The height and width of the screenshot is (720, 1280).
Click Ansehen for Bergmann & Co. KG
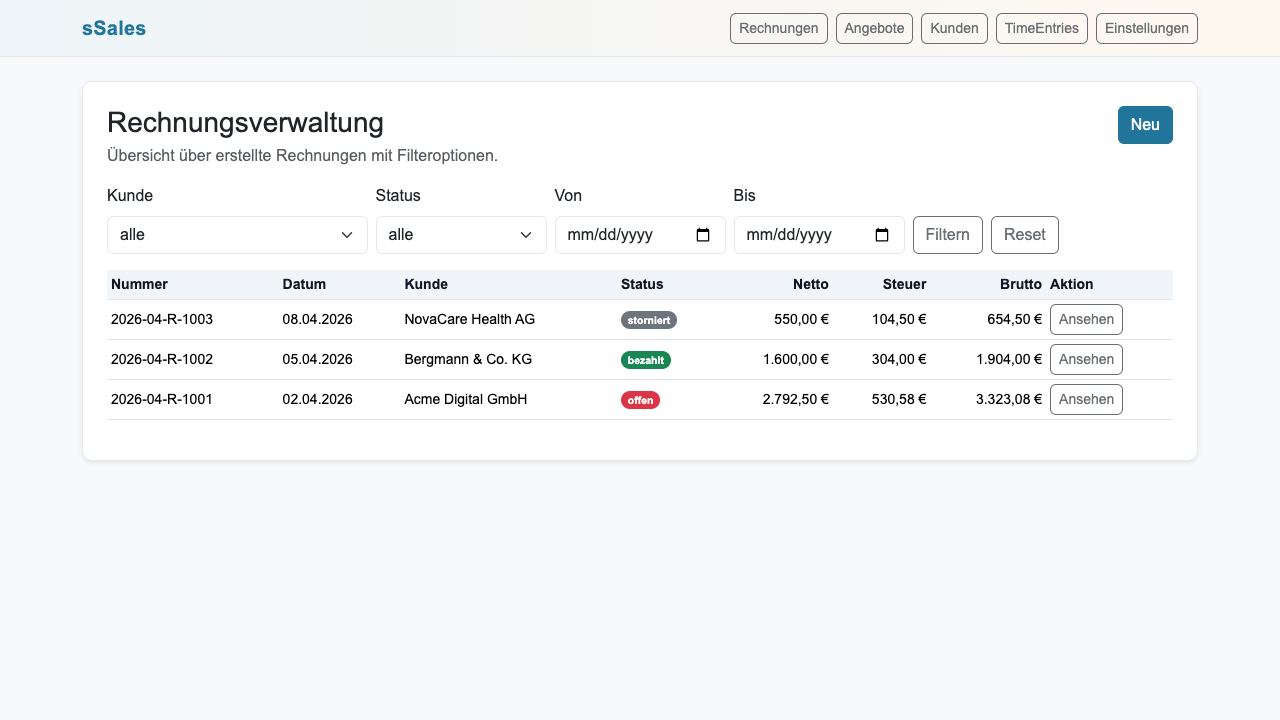(1086, 360)
